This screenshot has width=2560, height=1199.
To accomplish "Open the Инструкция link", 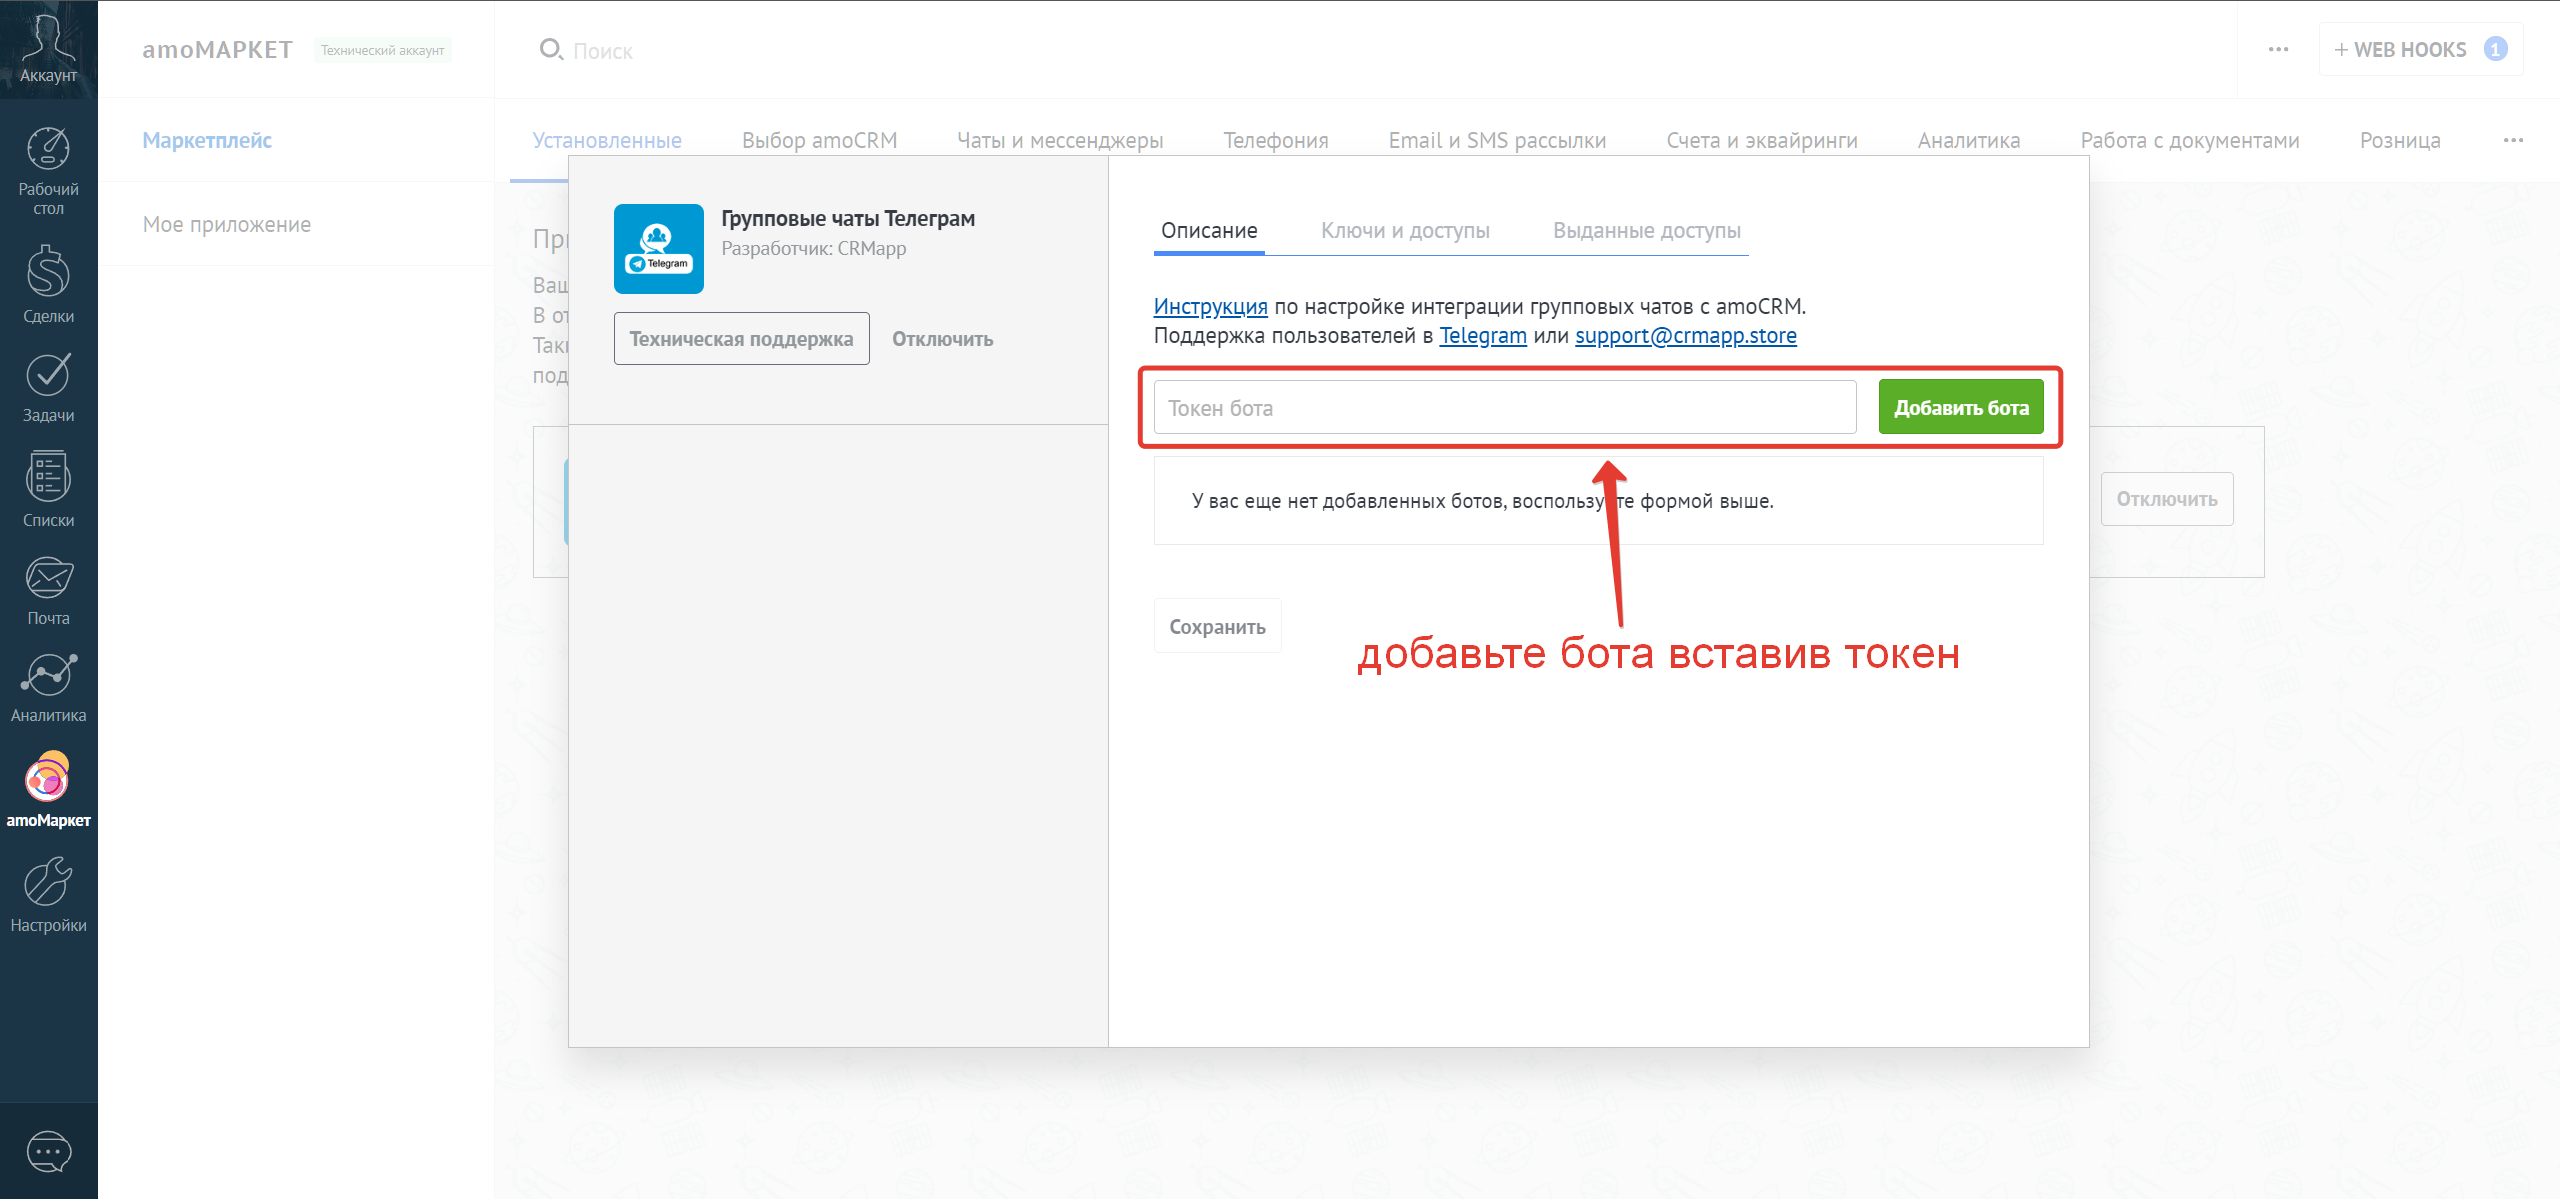I will click(x=1210, y=306).
